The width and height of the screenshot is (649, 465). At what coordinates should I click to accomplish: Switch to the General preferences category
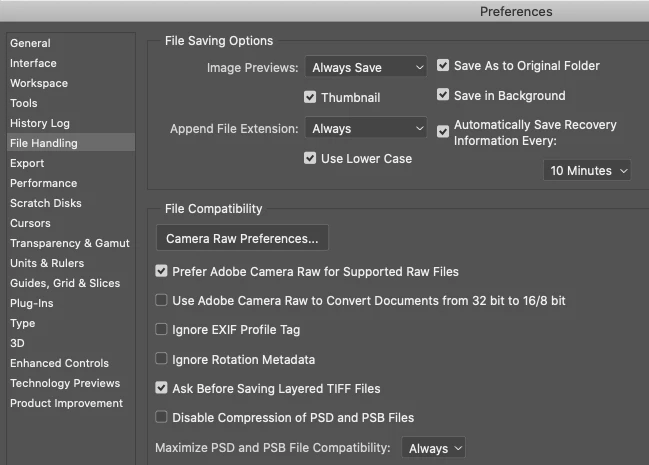pos(30,43)
